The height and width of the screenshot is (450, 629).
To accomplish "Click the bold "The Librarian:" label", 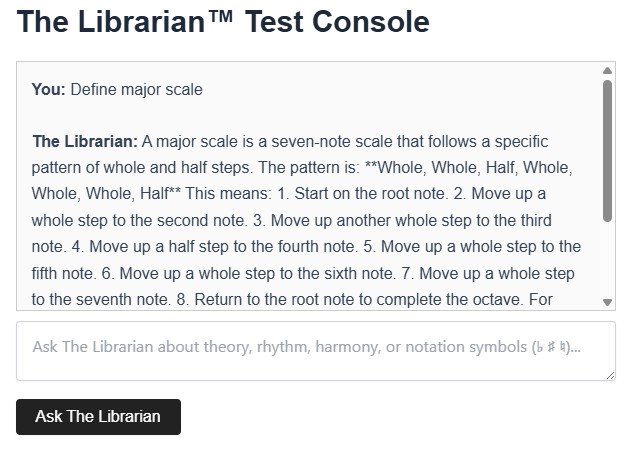I will click(84, 142).
